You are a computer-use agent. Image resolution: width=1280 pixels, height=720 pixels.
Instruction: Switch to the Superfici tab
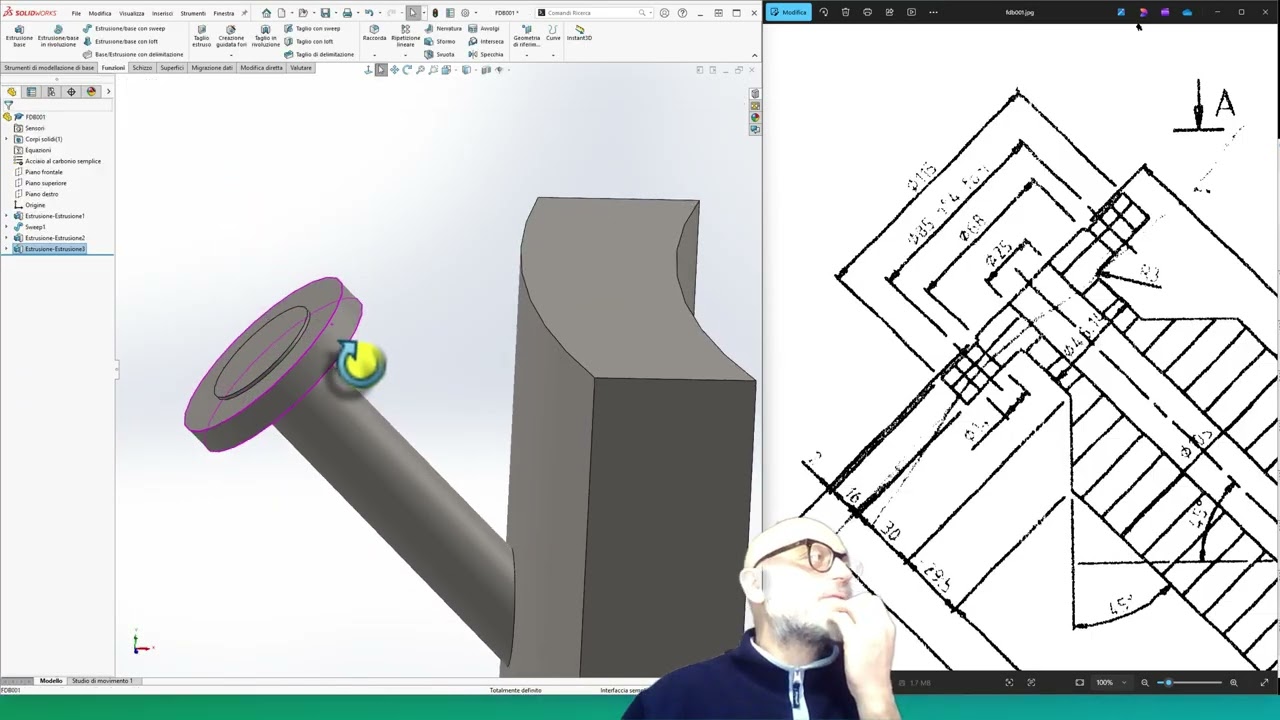click(172, 68)
